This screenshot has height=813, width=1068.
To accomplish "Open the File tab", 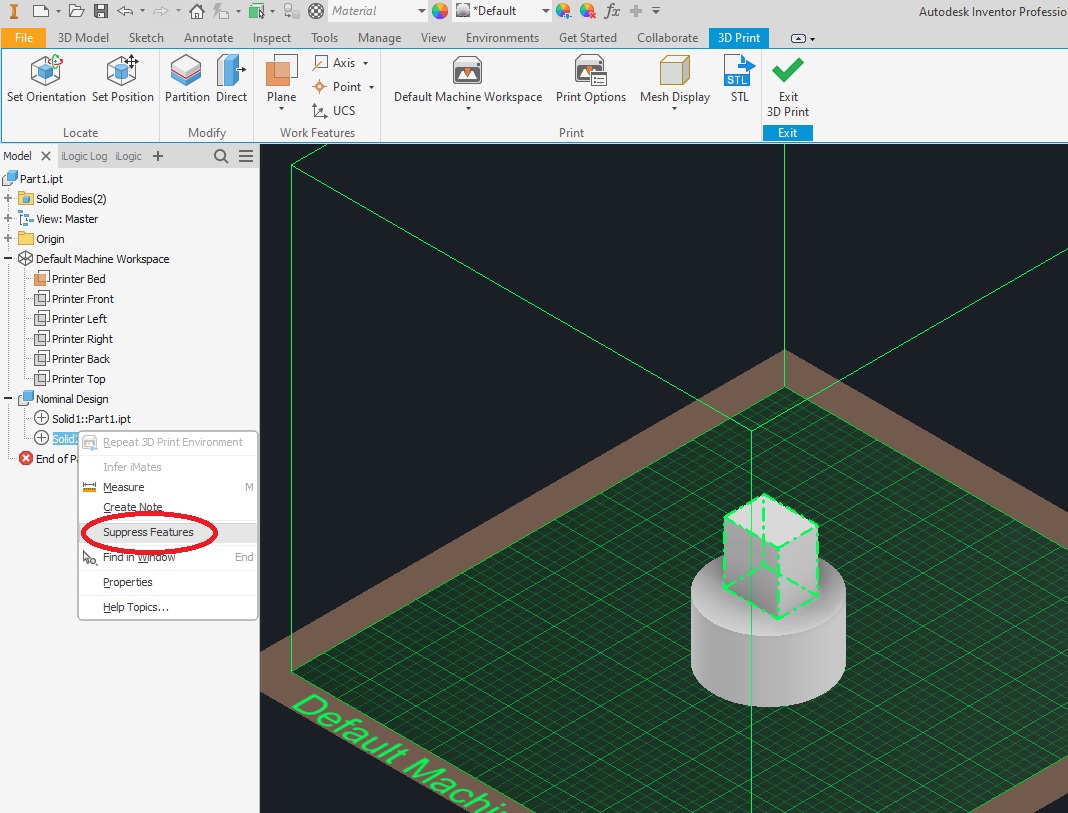I will pos(23,37).
